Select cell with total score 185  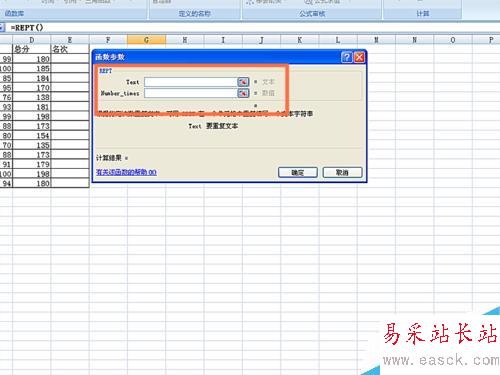point(32,69)
